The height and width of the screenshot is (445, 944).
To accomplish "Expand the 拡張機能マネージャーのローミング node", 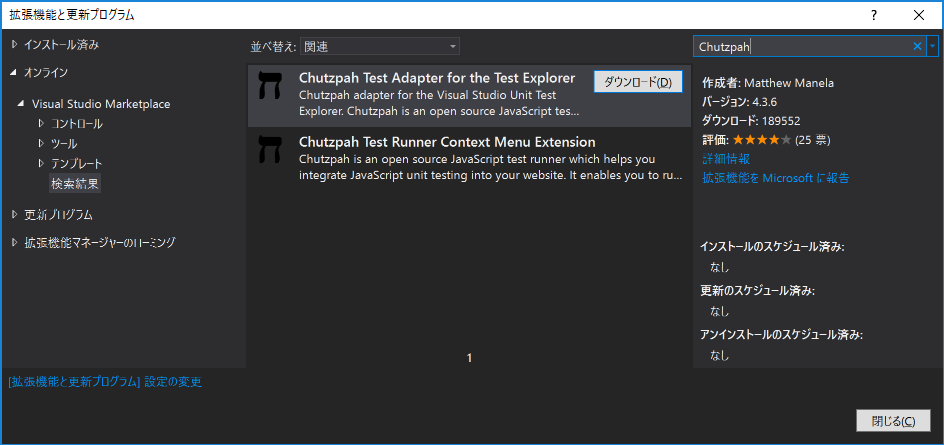I will coord(14,243).
